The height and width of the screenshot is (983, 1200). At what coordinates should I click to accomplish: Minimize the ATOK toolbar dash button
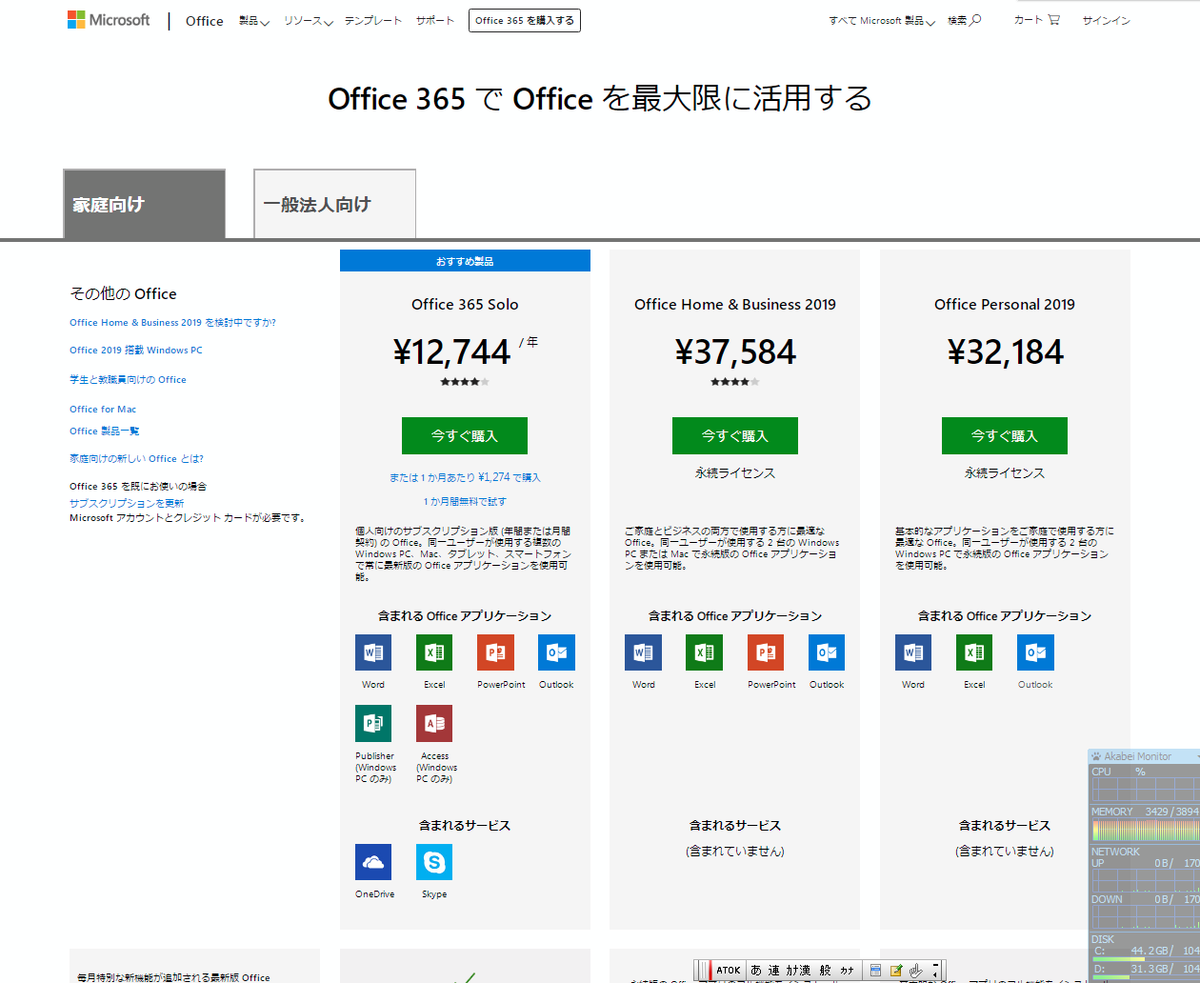click(935, 965)
